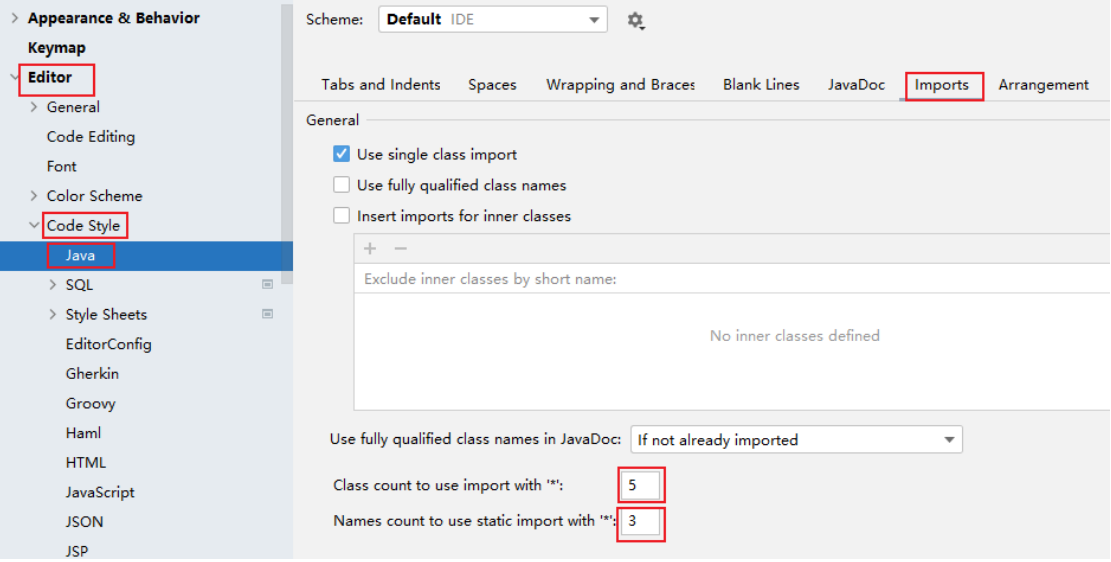Select SQL code style
This screenshot has height=562, width=1111.
tap(79, 285)
